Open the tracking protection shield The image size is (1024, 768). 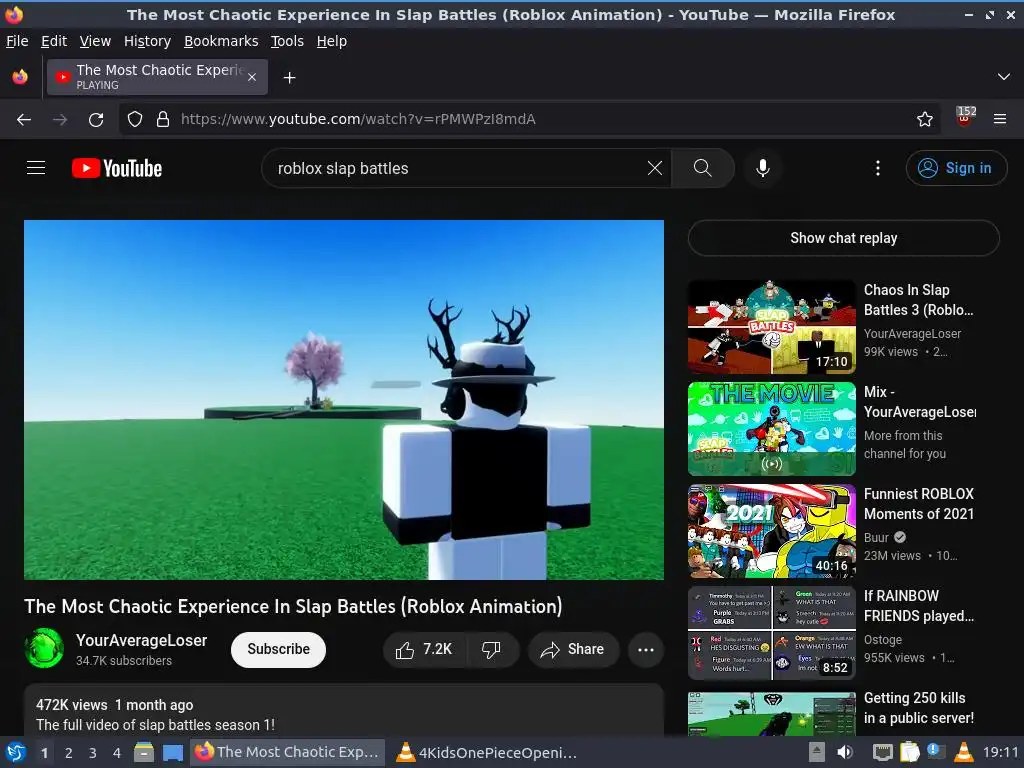click(x=135, y=119)
